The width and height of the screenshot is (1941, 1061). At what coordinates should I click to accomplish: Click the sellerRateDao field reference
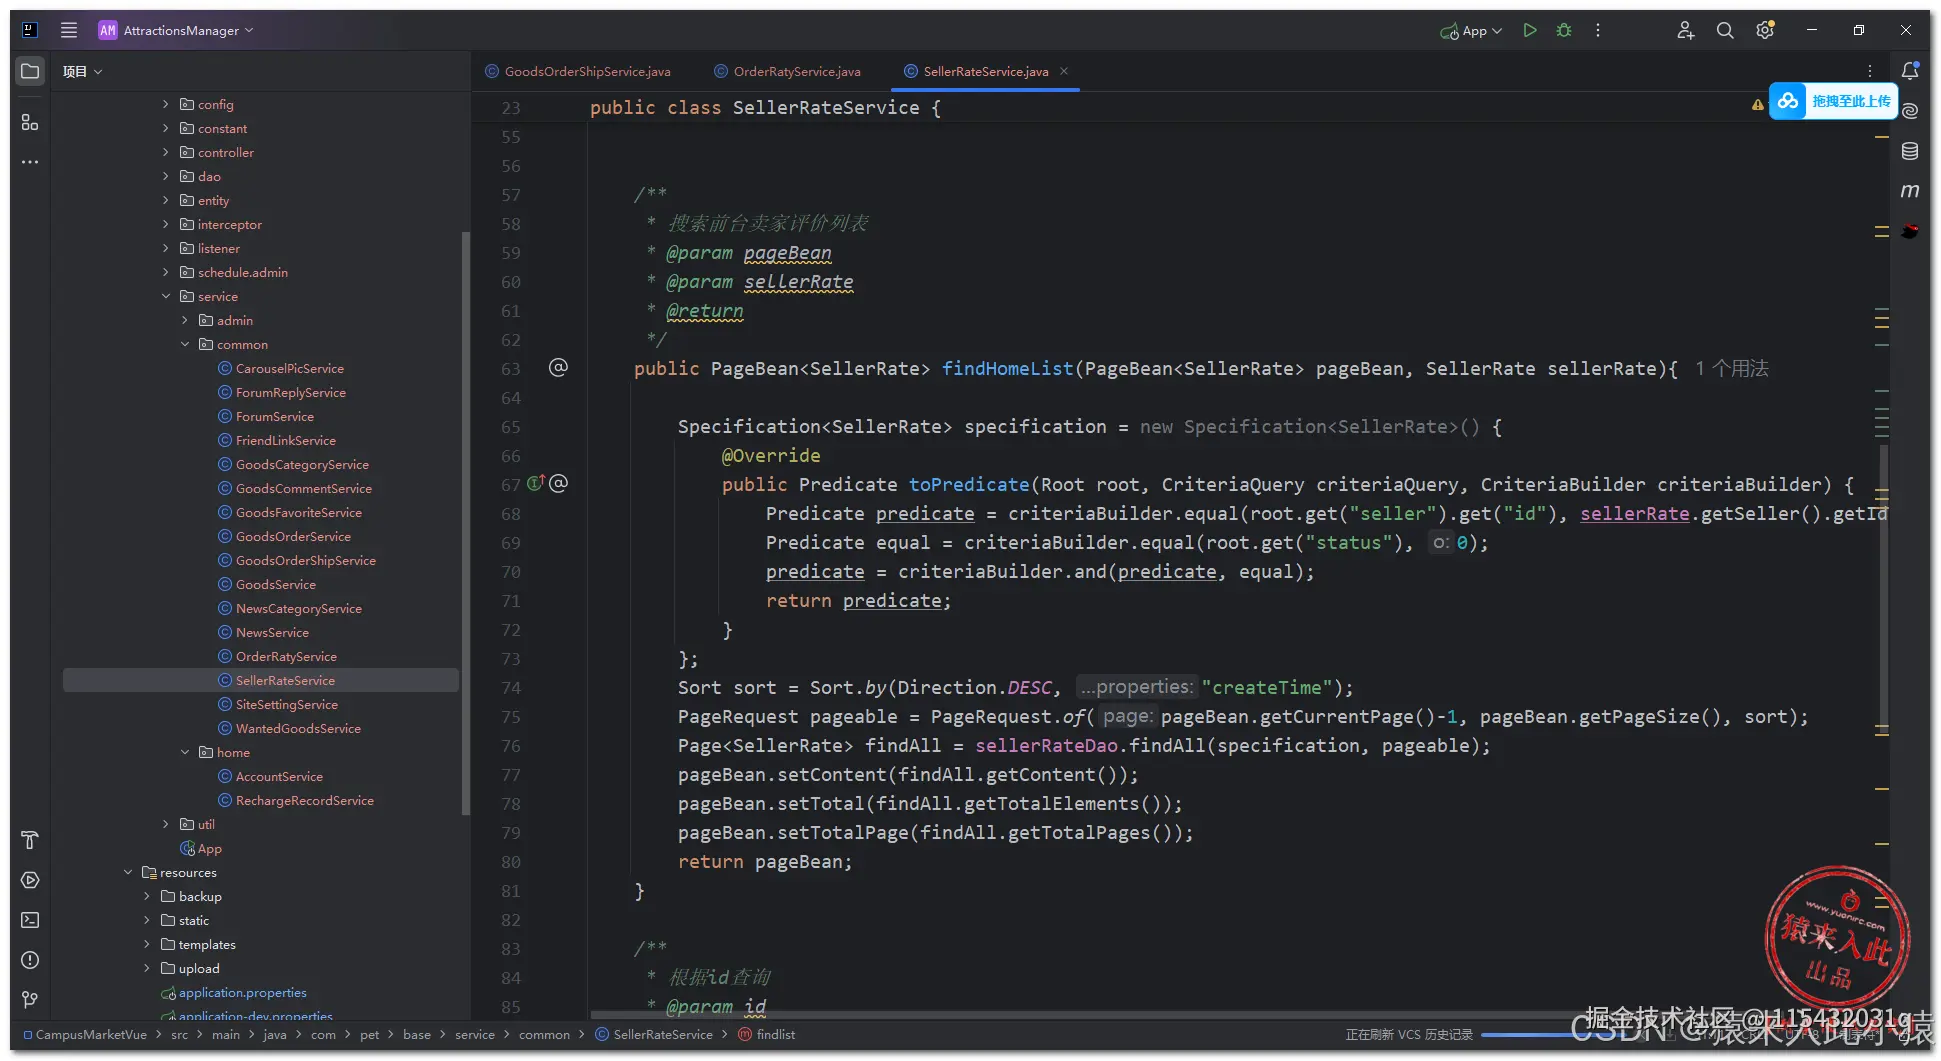pyautogui.click(x=1046, y=746)
